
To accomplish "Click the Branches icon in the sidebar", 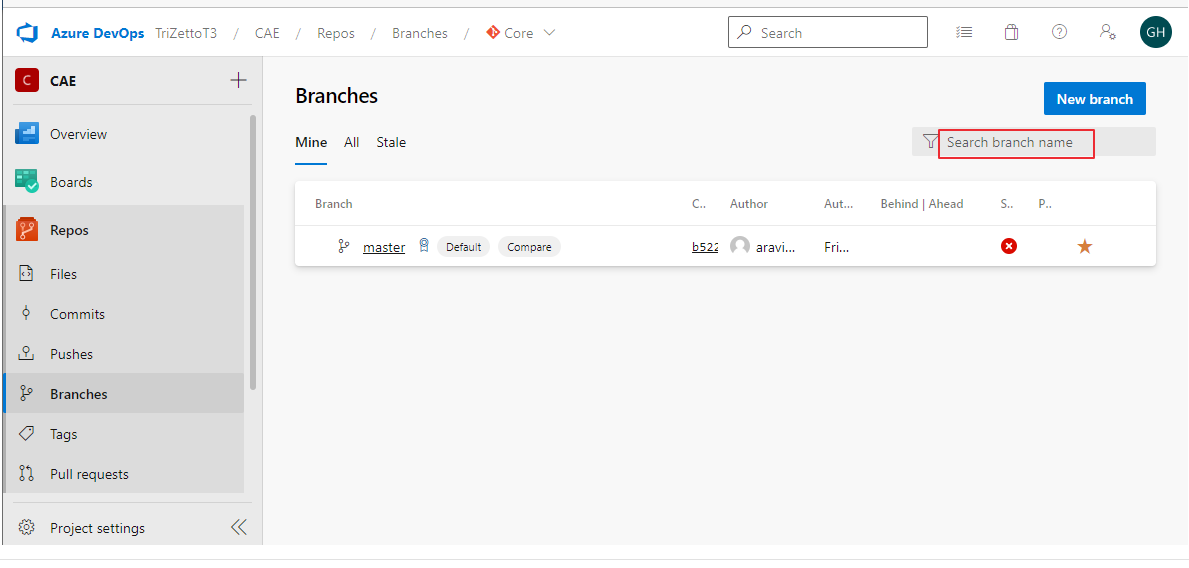I will 27,394.
